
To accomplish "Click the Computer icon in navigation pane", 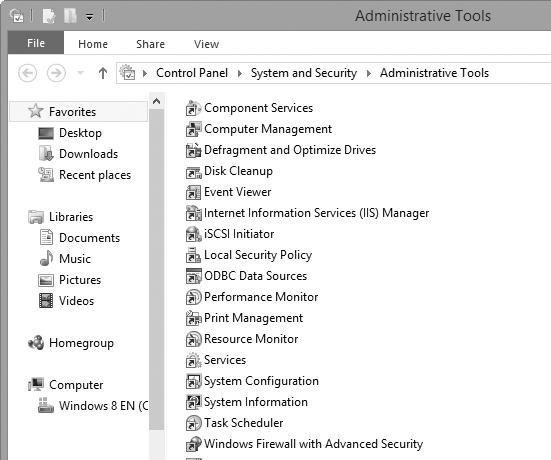I will 36,384.
